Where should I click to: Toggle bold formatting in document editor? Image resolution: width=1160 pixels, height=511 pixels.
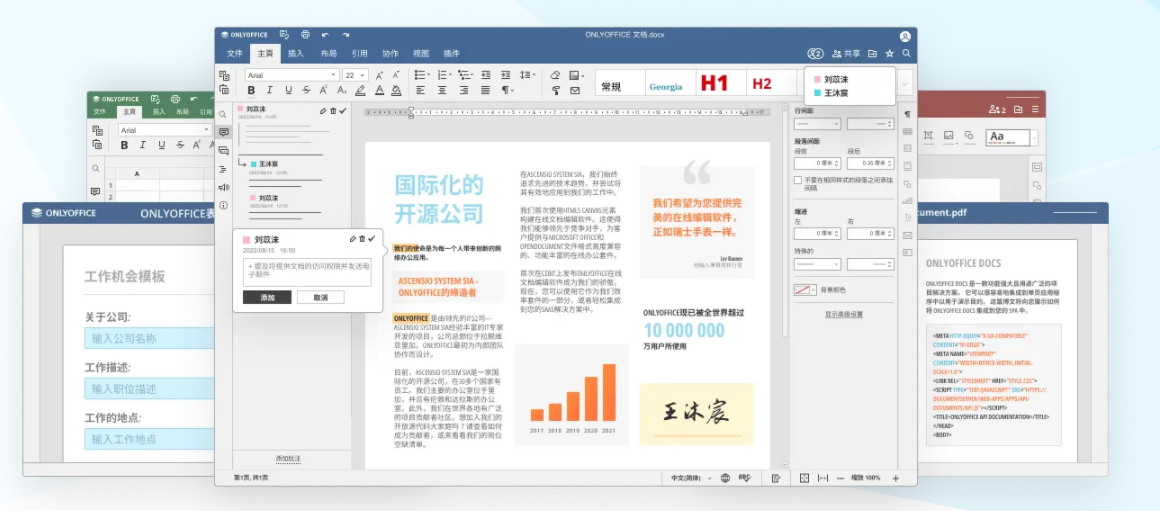click(x=252, y=90)
